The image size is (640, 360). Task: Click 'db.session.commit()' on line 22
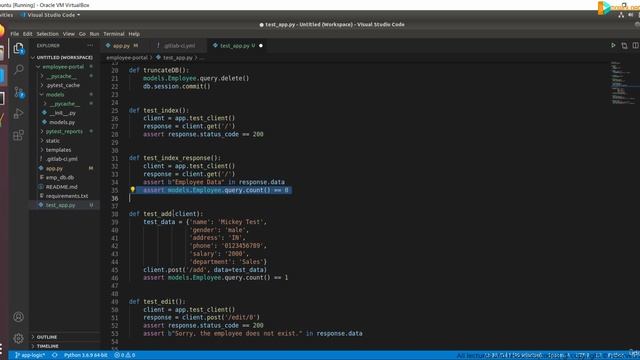177,87
